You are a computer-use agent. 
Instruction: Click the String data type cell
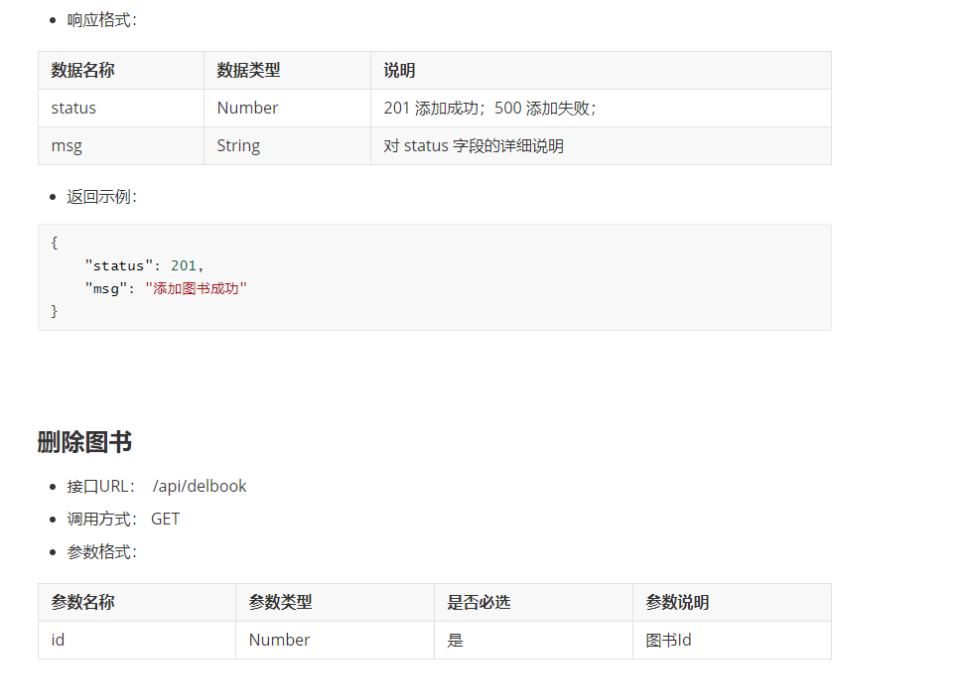[x=287, y=146]
